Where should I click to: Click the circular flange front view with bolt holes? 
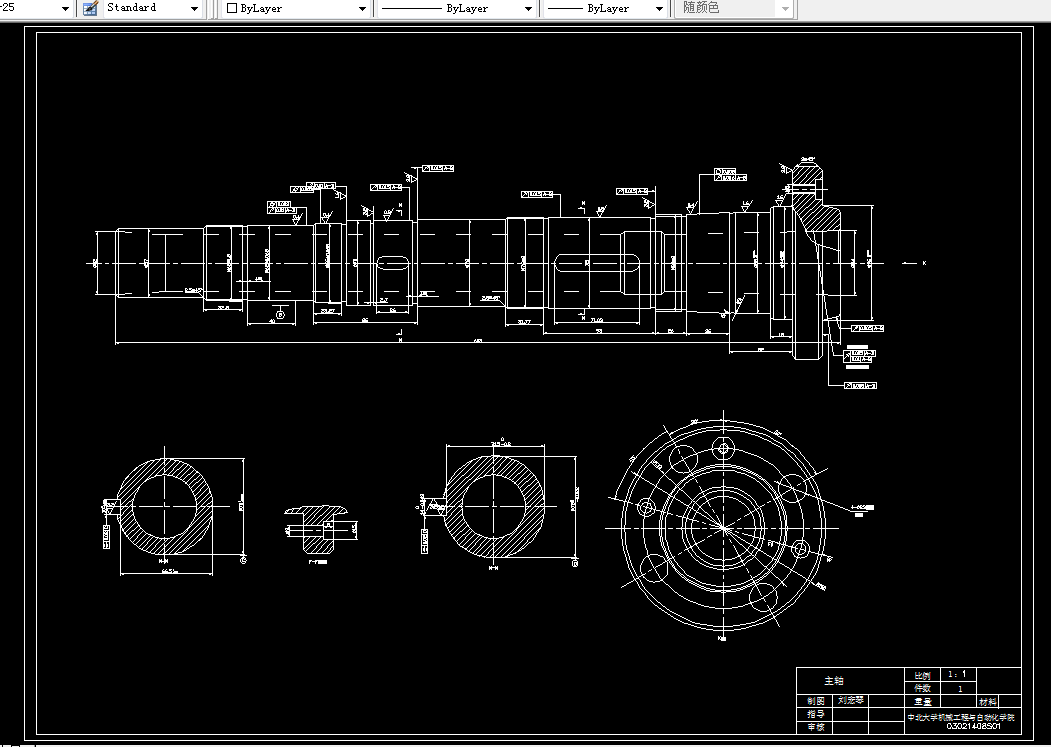(x=723, y=527)
